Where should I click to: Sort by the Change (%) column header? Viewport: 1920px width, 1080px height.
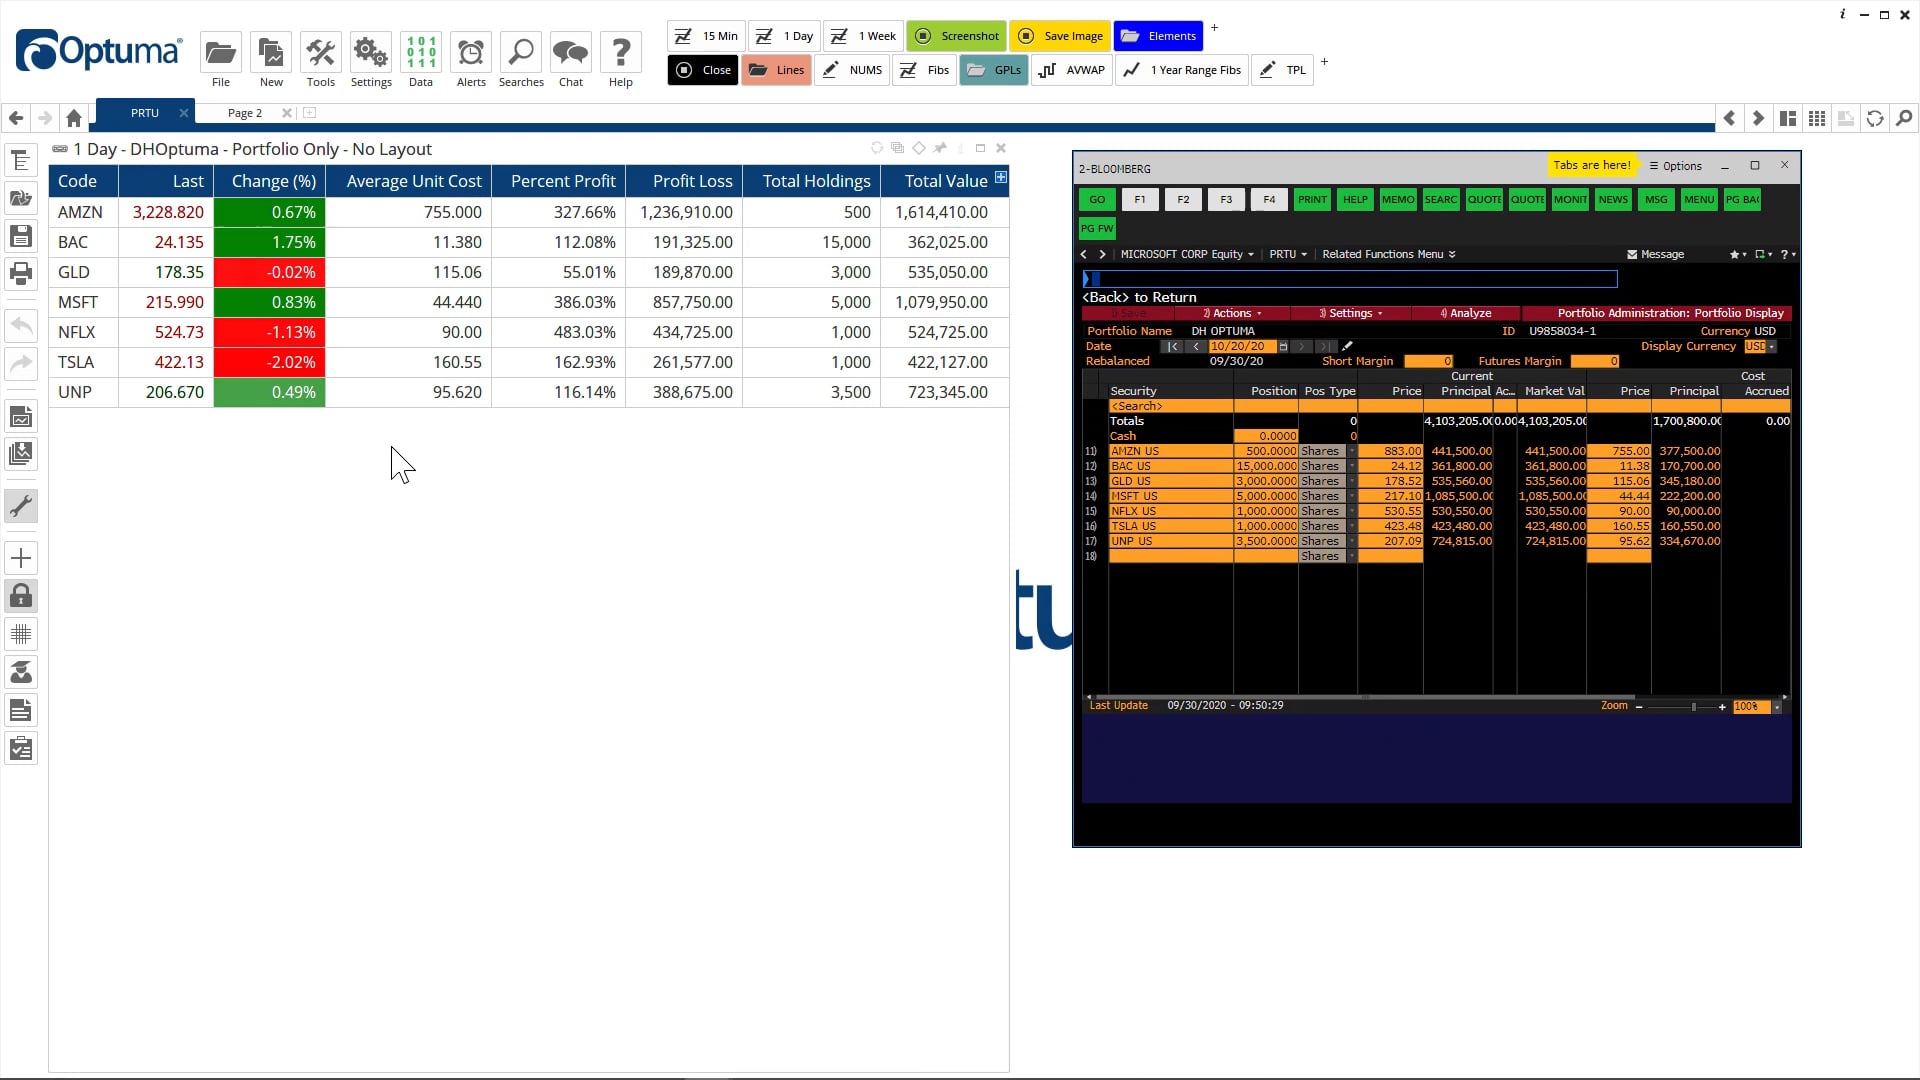[x=270, y=181]
